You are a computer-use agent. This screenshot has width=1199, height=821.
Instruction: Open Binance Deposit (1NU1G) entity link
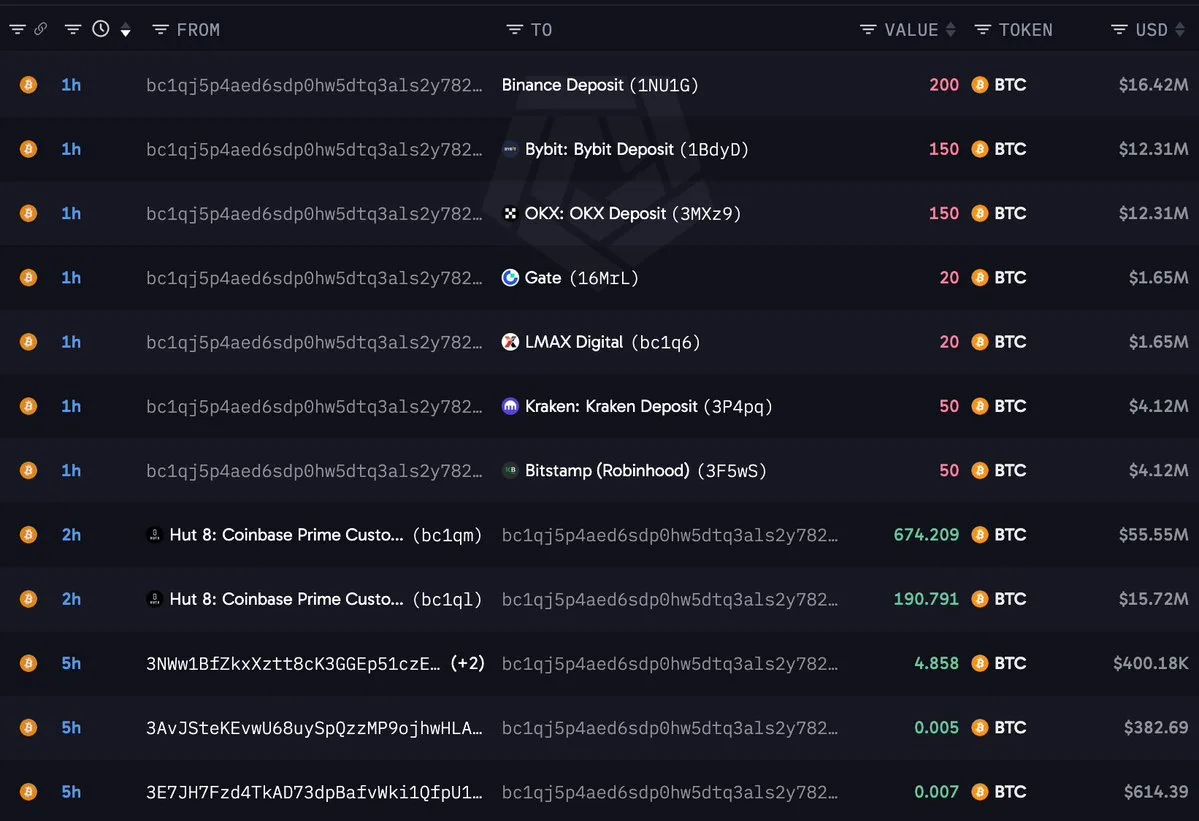coord(600,85)
